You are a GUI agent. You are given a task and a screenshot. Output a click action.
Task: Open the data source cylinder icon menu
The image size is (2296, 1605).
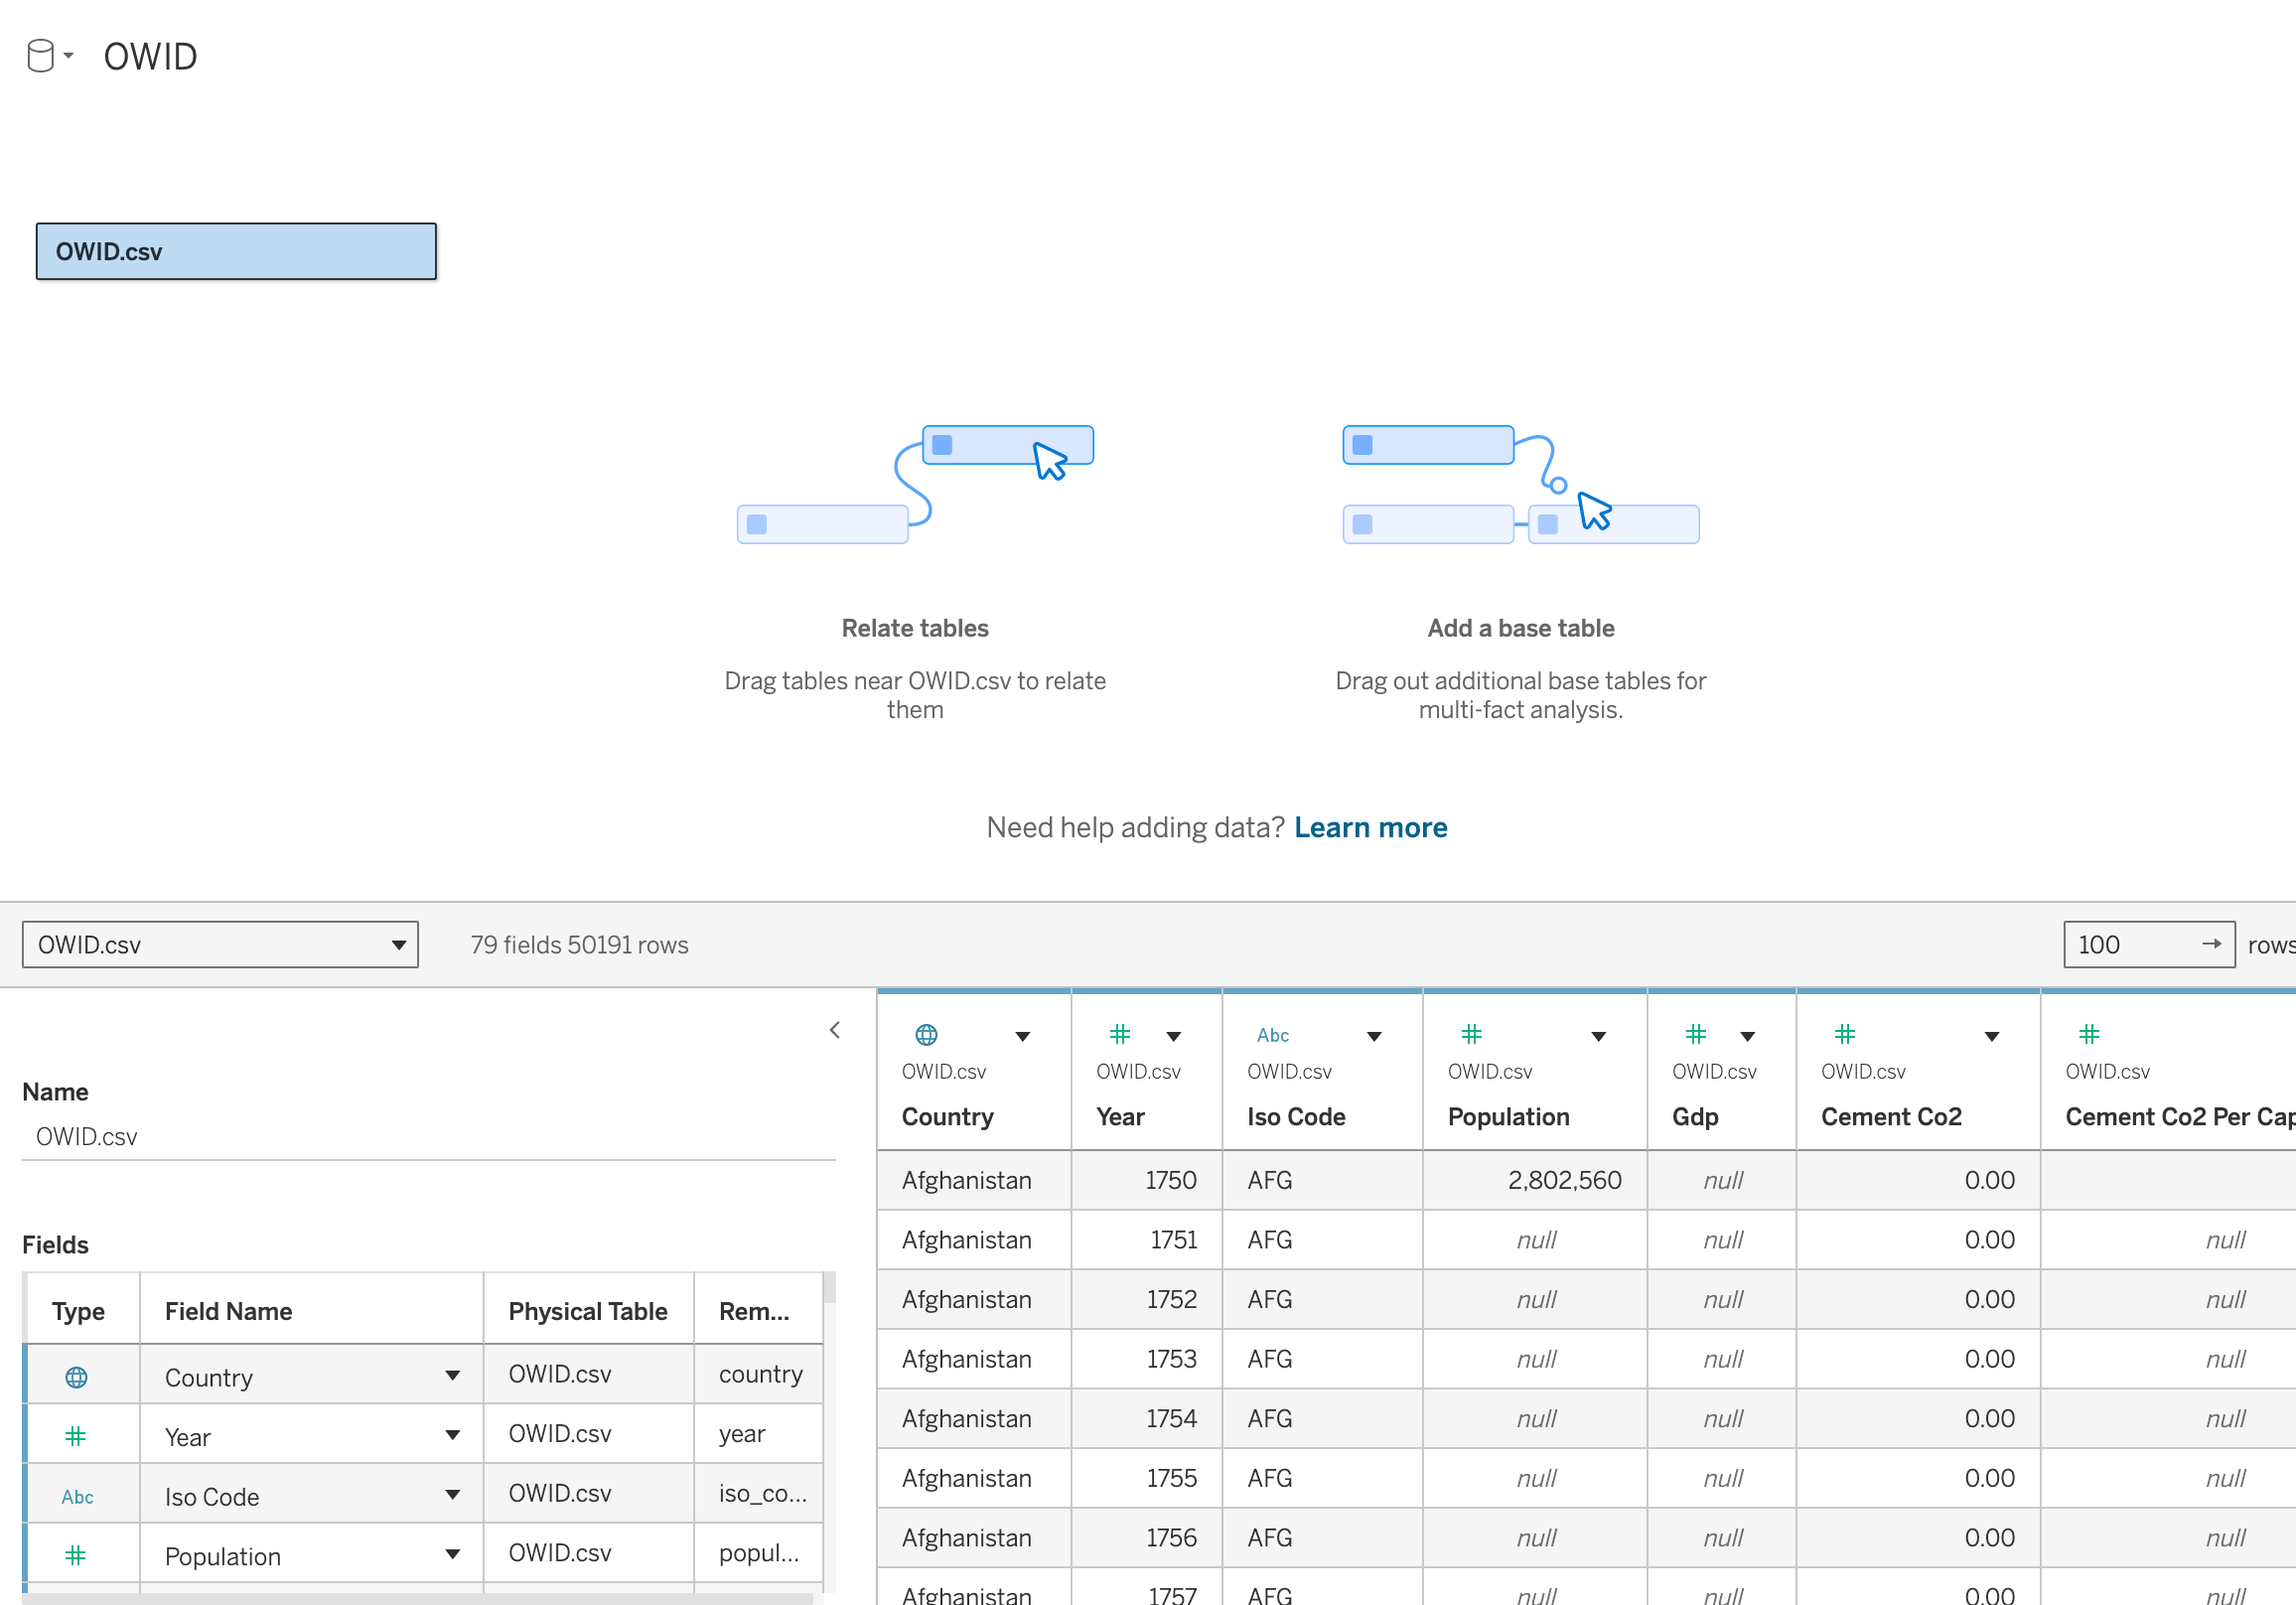50,56
